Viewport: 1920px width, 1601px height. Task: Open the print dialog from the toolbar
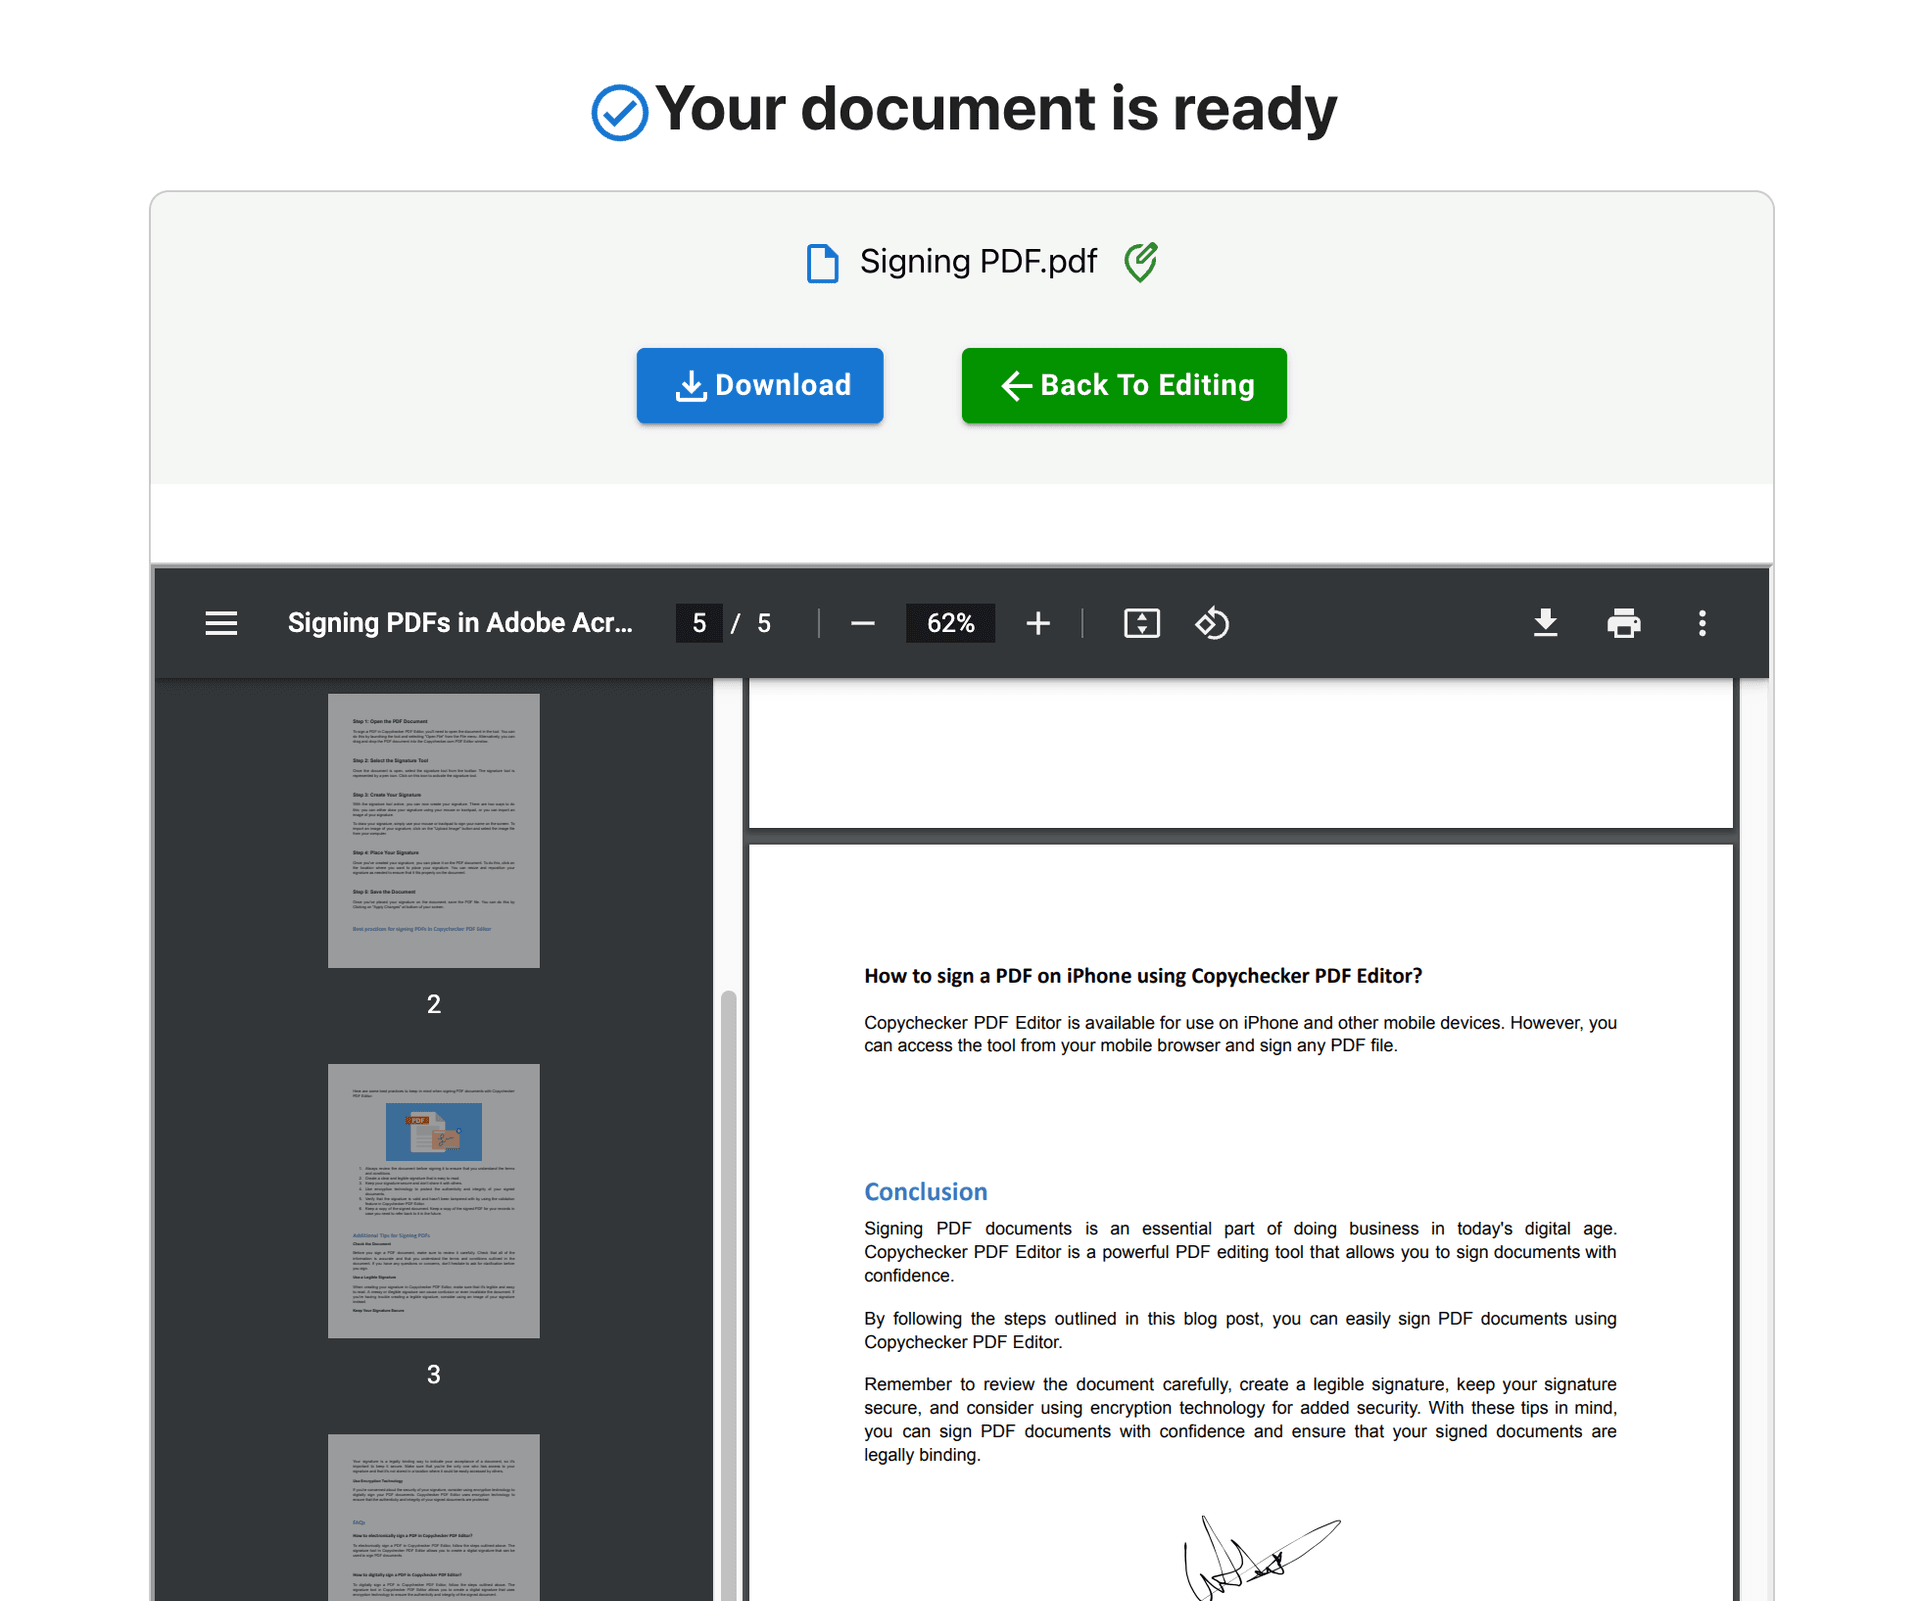point(1624,623)
